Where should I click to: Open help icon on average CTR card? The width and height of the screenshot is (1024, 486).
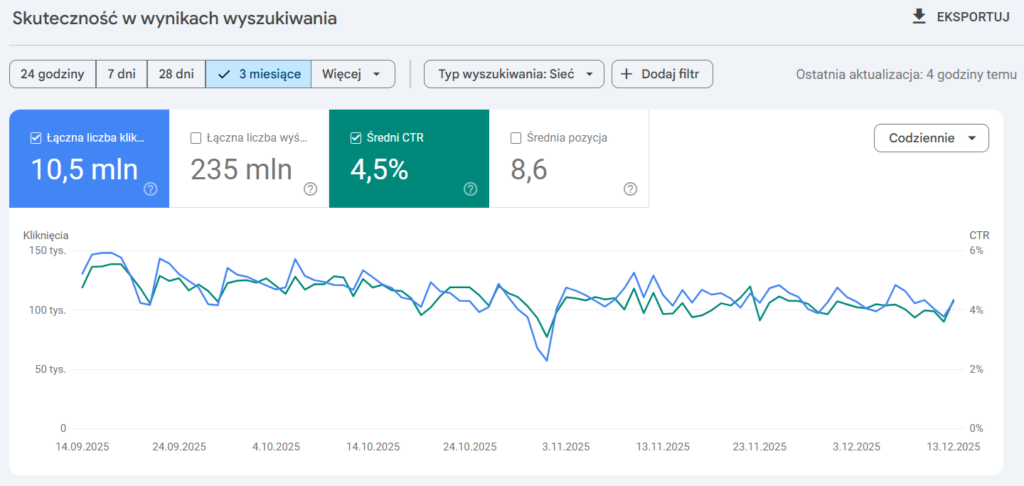(470, 188)
